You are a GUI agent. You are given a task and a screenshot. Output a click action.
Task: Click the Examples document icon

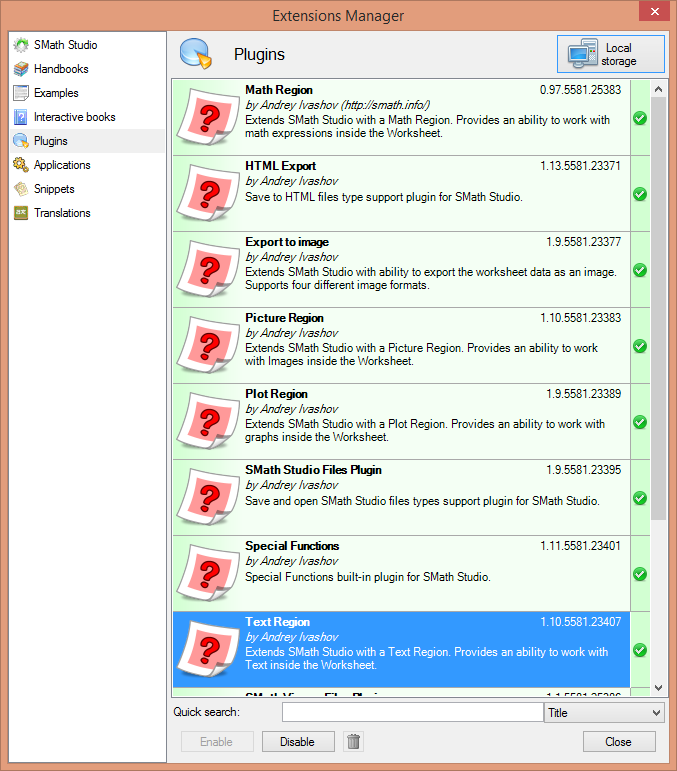click(x=21, y=93)
